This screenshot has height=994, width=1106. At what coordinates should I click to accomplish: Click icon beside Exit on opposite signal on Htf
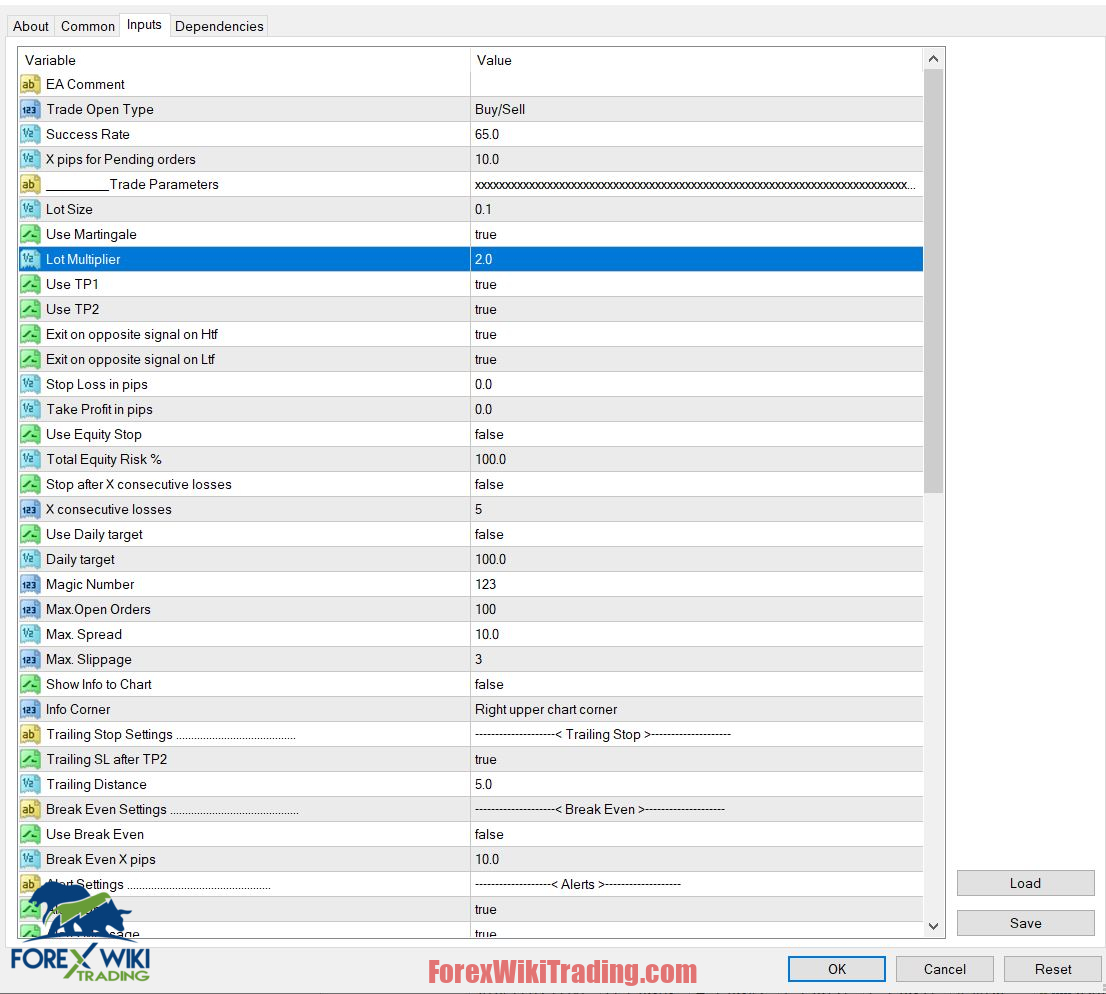point(30,334)
